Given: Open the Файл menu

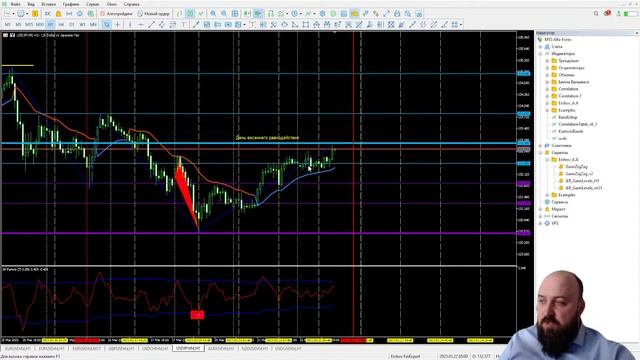Looking at the screenshot, I should coord(16,4).
